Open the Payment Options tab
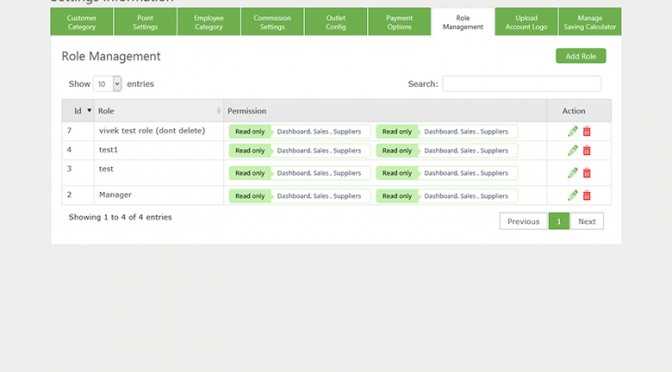Screen dimensions: 672x372 point(399,22)
